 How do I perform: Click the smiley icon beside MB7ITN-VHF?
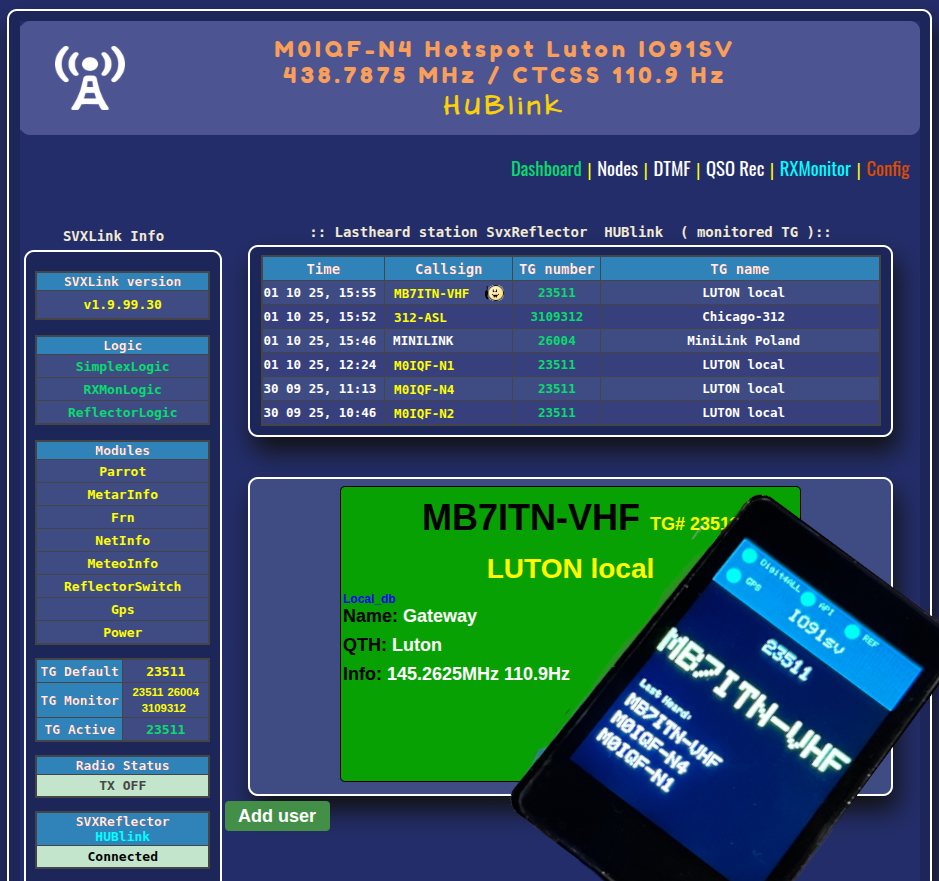point(494,293)
